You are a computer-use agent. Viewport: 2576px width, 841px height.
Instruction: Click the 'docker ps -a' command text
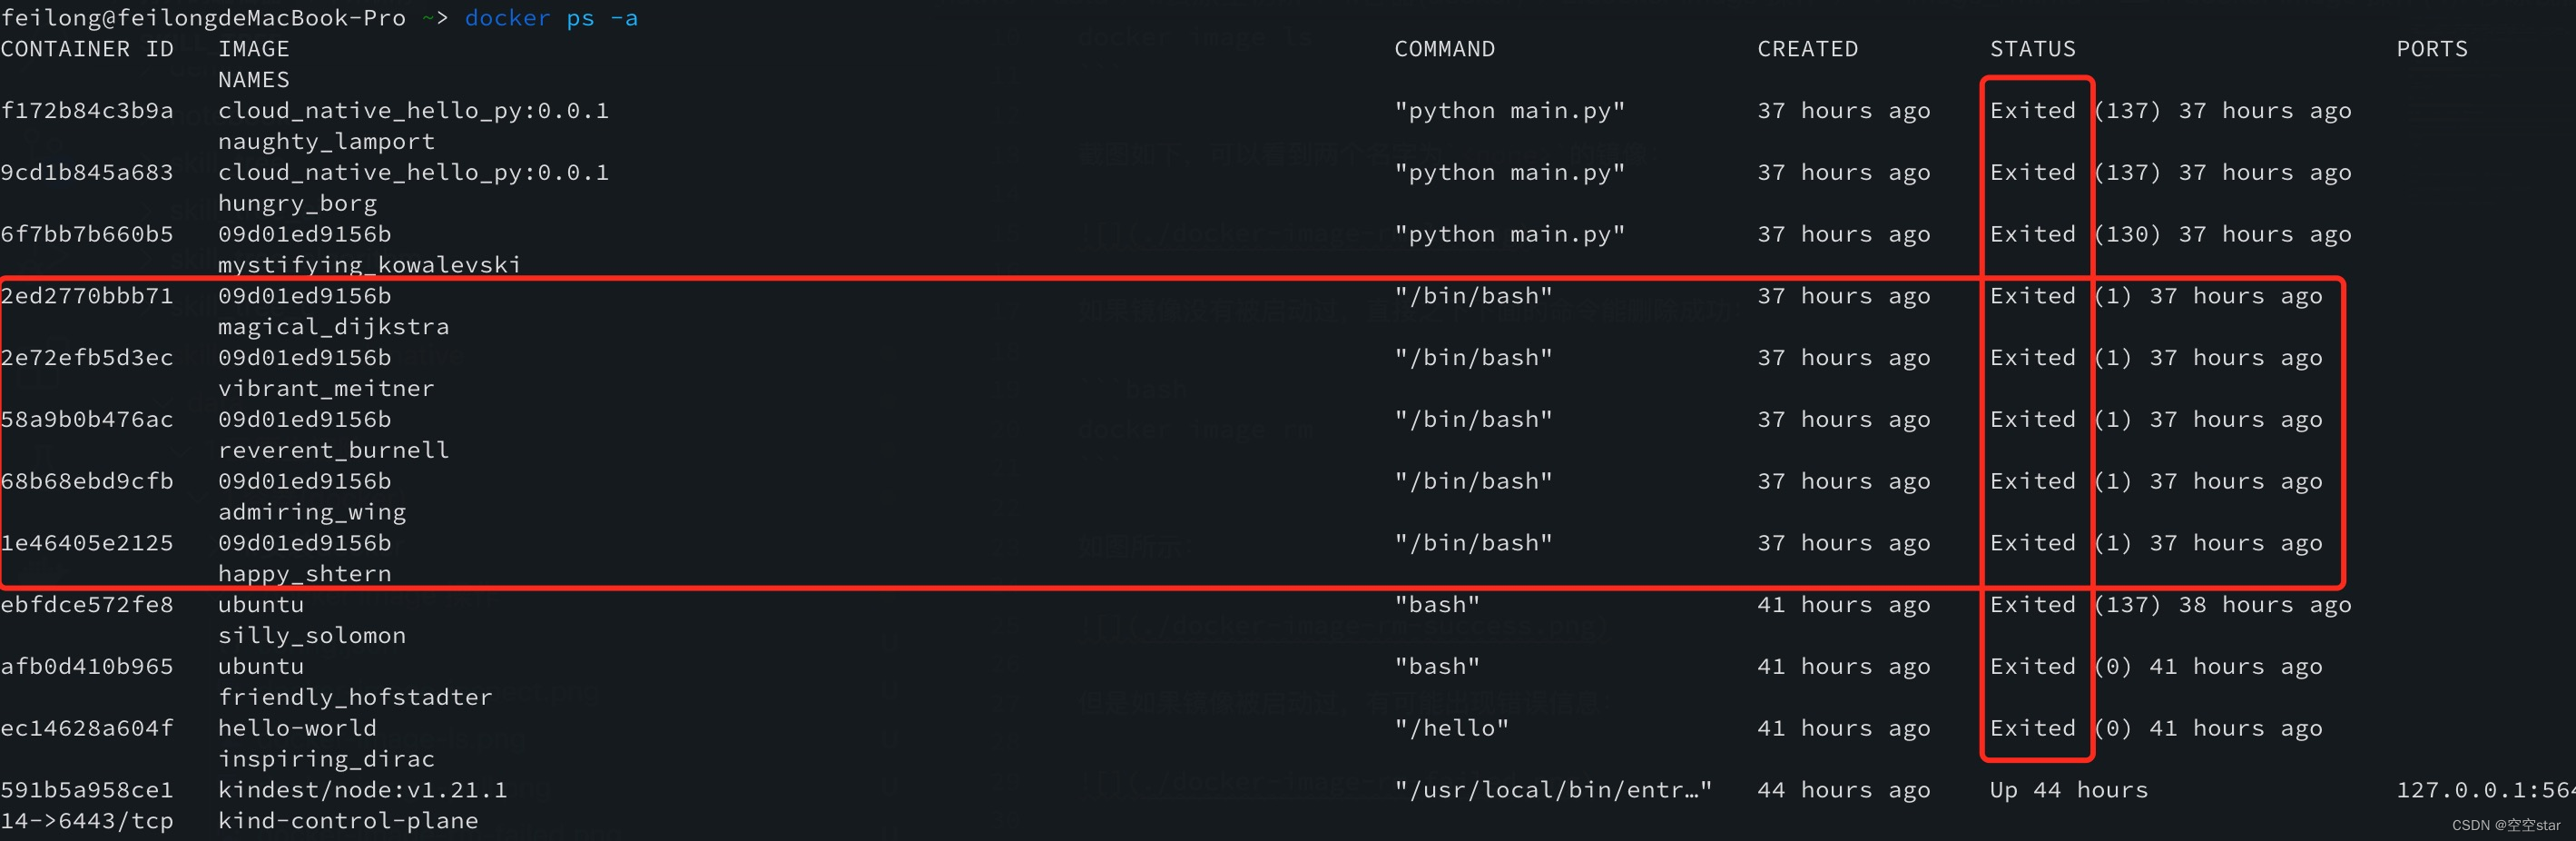[551, 18]
